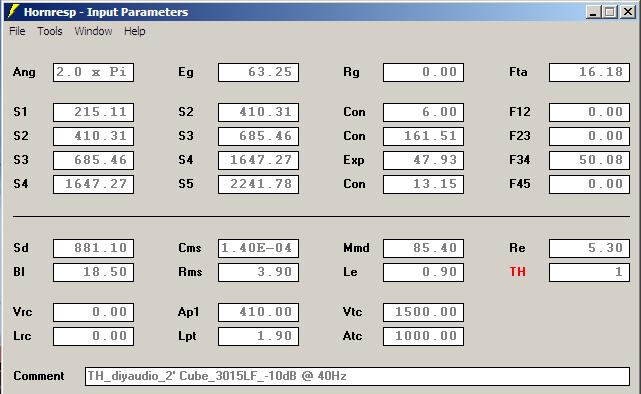This screenshot has width=641, height=394.
Task: Click the Re field showing 5.30
Action: (x=589, y=248)
